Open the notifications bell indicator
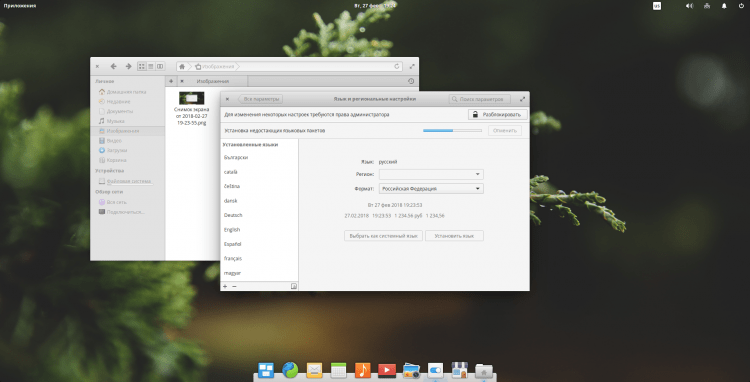This screenshot has width=750, height=382. [724, 6]
